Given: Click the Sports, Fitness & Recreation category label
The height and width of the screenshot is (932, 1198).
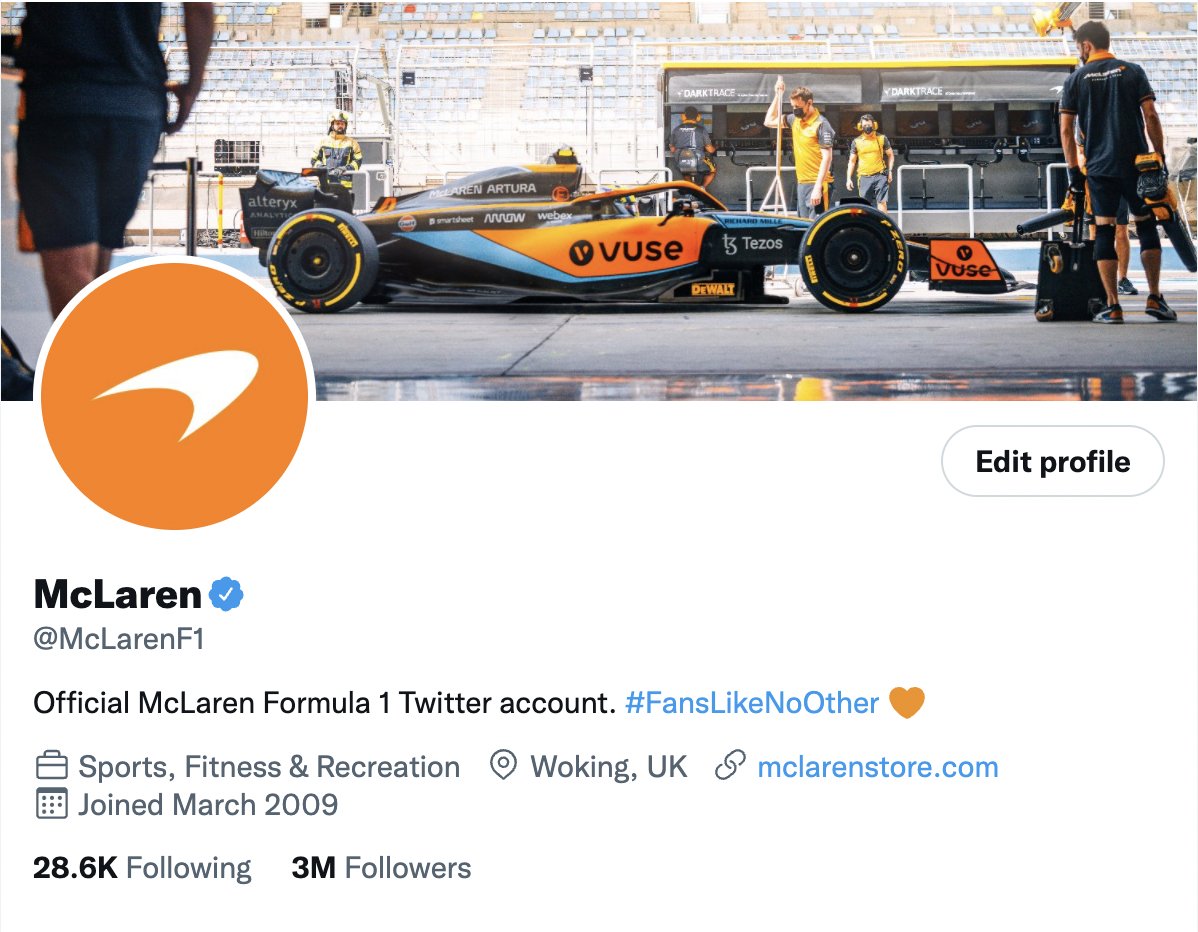Looking at the screenshot, I should click(x=269, y=767).
